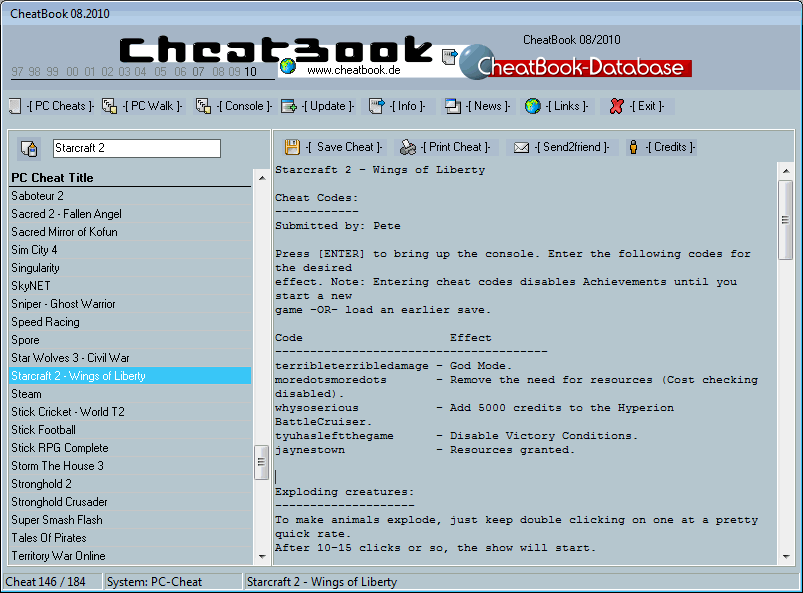The image size is (803, 593).
Task: Select SkyNET in the cheat list
Action: click(131, 286)
